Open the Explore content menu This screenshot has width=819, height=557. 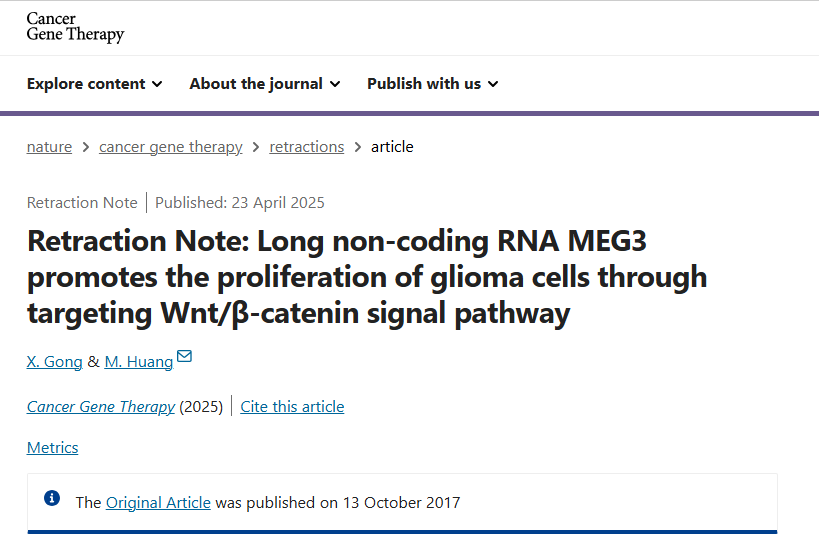tap(95, 84)
